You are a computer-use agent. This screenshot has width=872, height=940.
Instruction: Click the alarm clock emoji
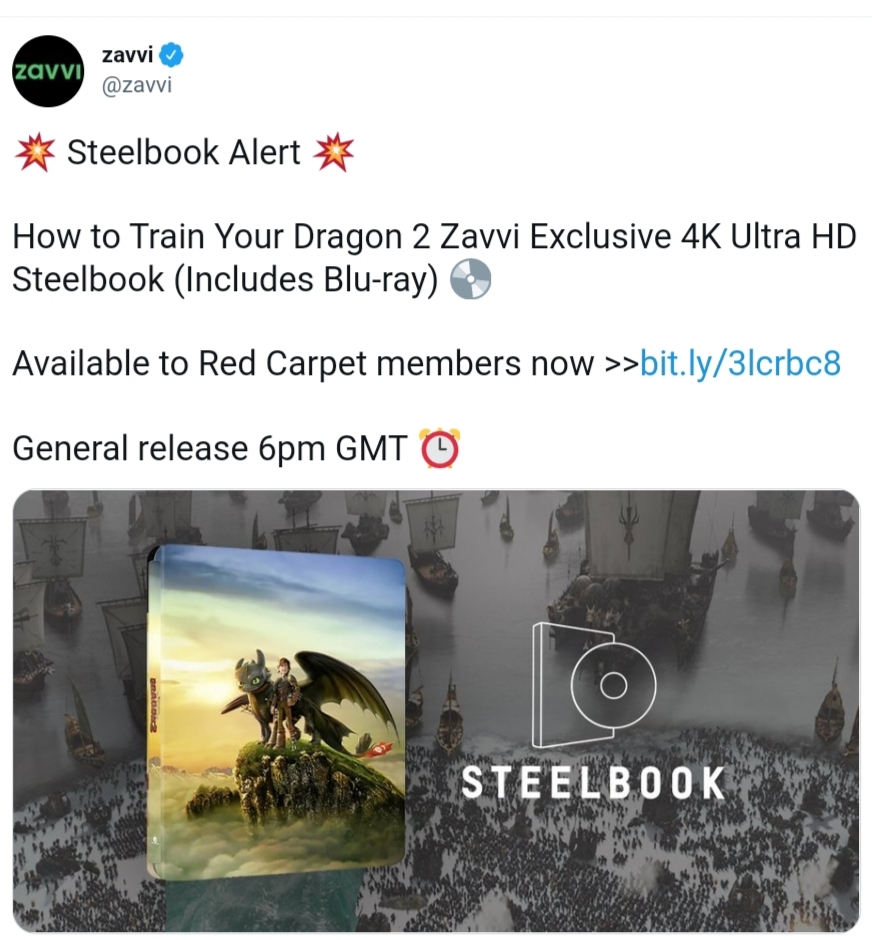coord(440,448)
